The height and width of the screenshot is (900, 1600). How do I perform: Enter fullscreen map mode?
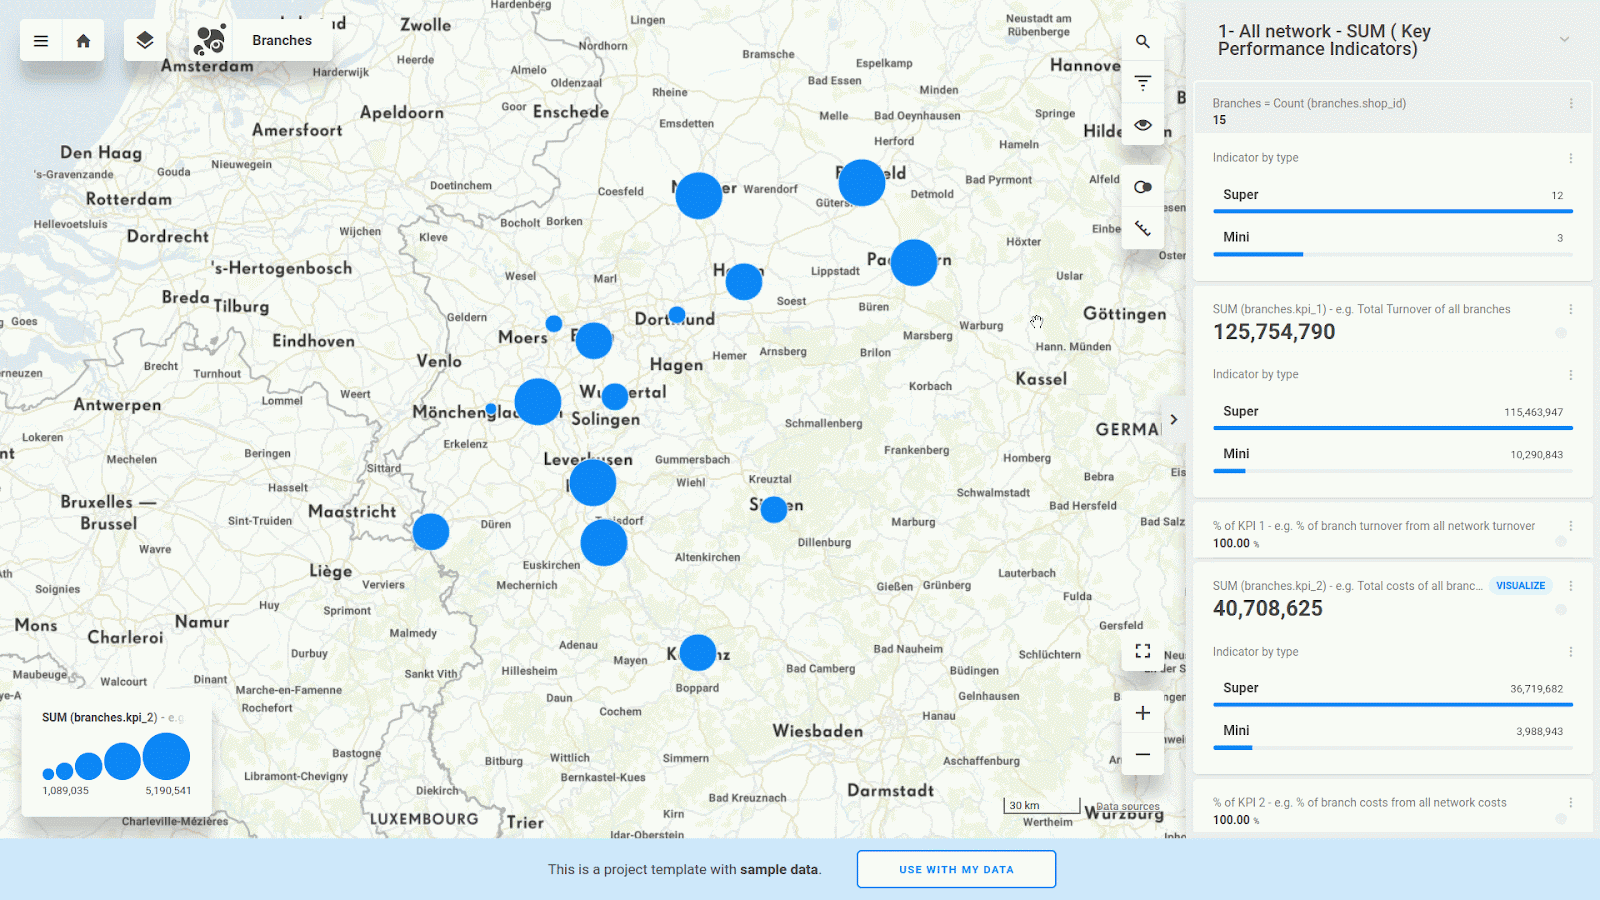[1143, 651]
